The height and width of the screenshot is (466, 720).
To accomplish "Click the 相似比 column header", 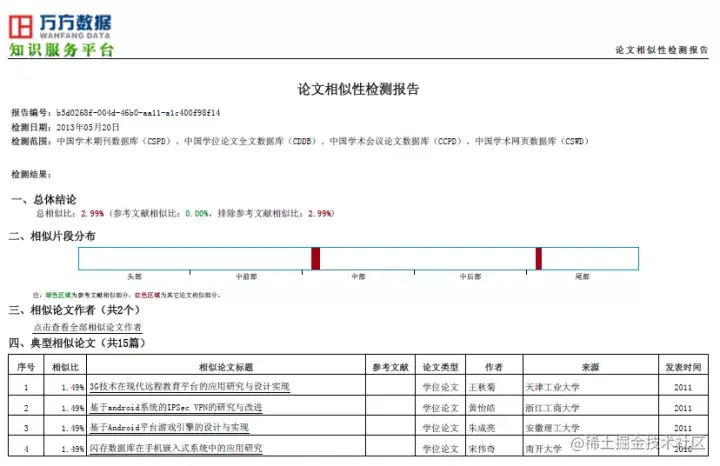I will 65,367.
